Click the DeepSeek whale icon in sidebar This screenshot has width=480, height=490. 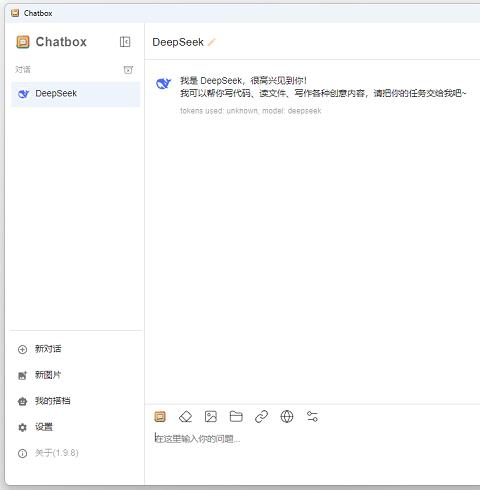coord(24,94)
